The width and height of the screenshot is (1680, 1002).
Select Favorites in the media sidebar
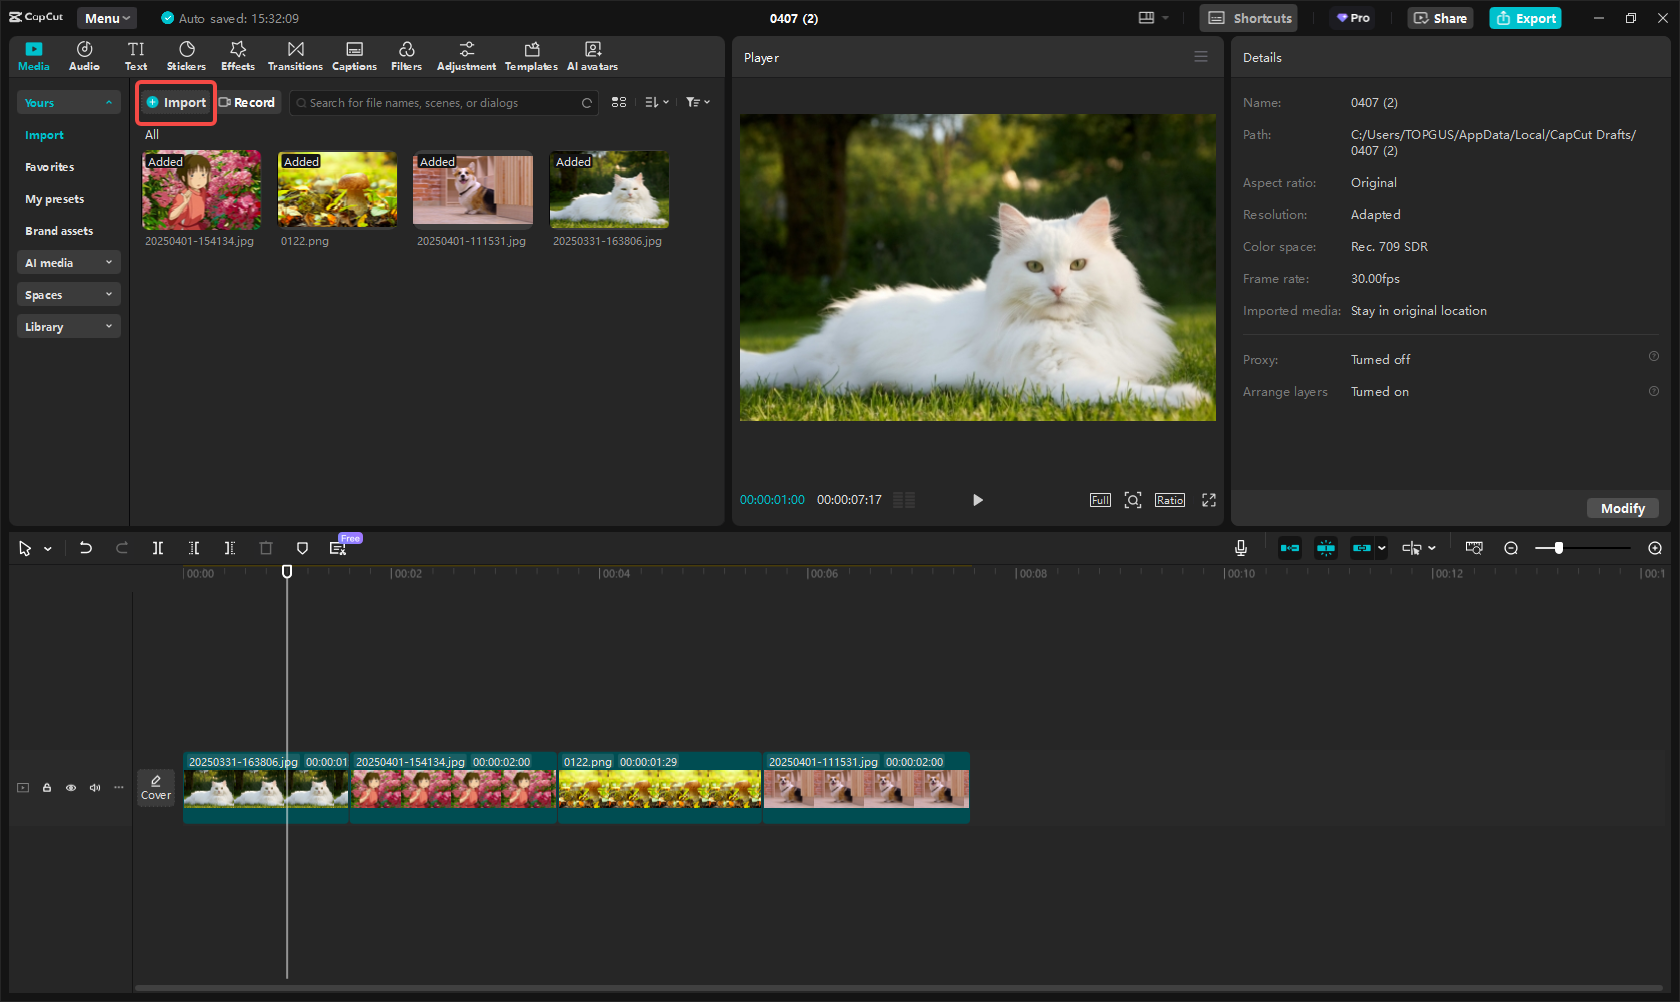point(50,167)
